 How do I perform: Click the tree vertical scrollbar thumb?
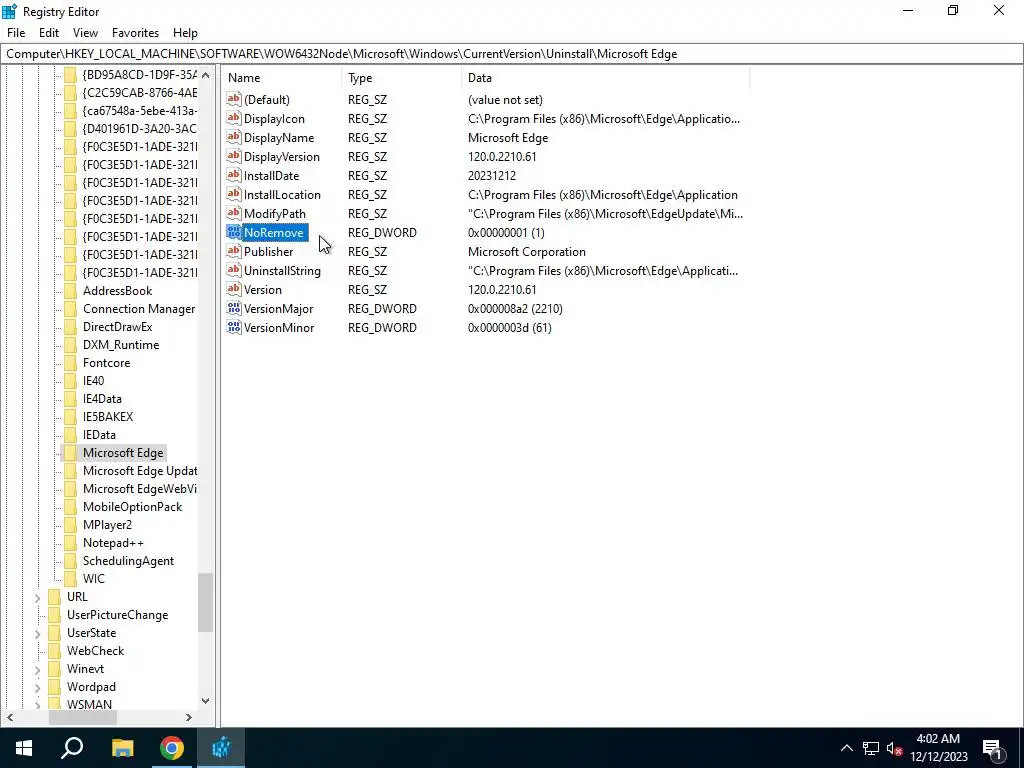coord(205,602)
